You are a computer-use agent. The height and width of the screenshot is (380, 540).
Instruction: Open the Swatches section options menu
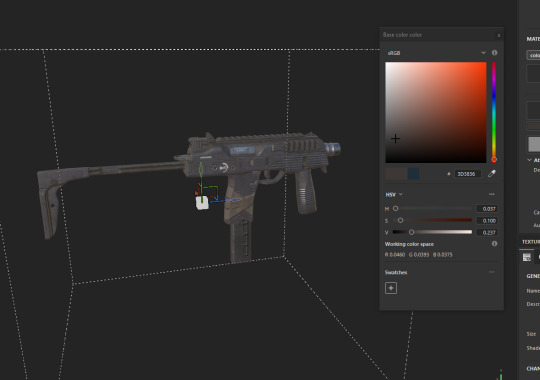coord(492,272)
